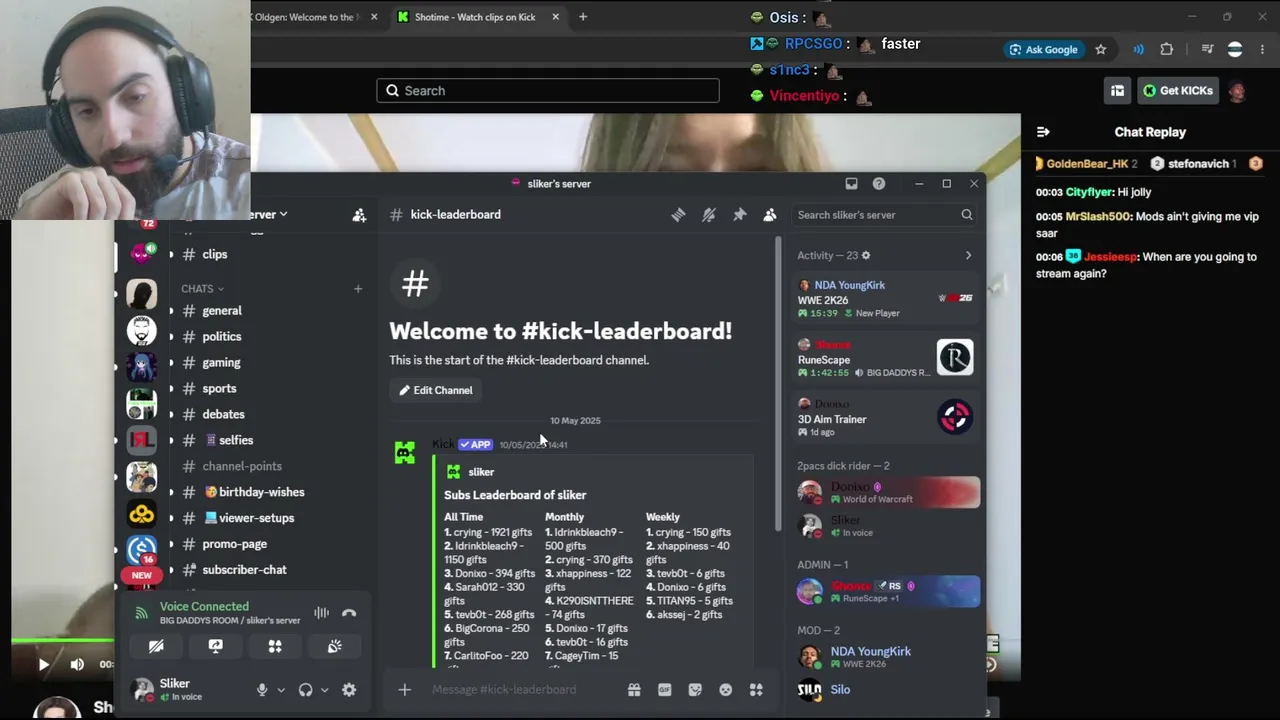
Task: Click the plus attachment button in message bar
Action: [404, 690]
